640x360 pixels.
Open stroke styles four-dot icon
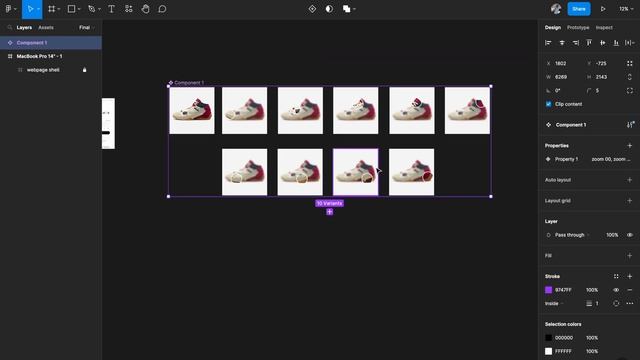pyautogui.click(x=616, y=276)
